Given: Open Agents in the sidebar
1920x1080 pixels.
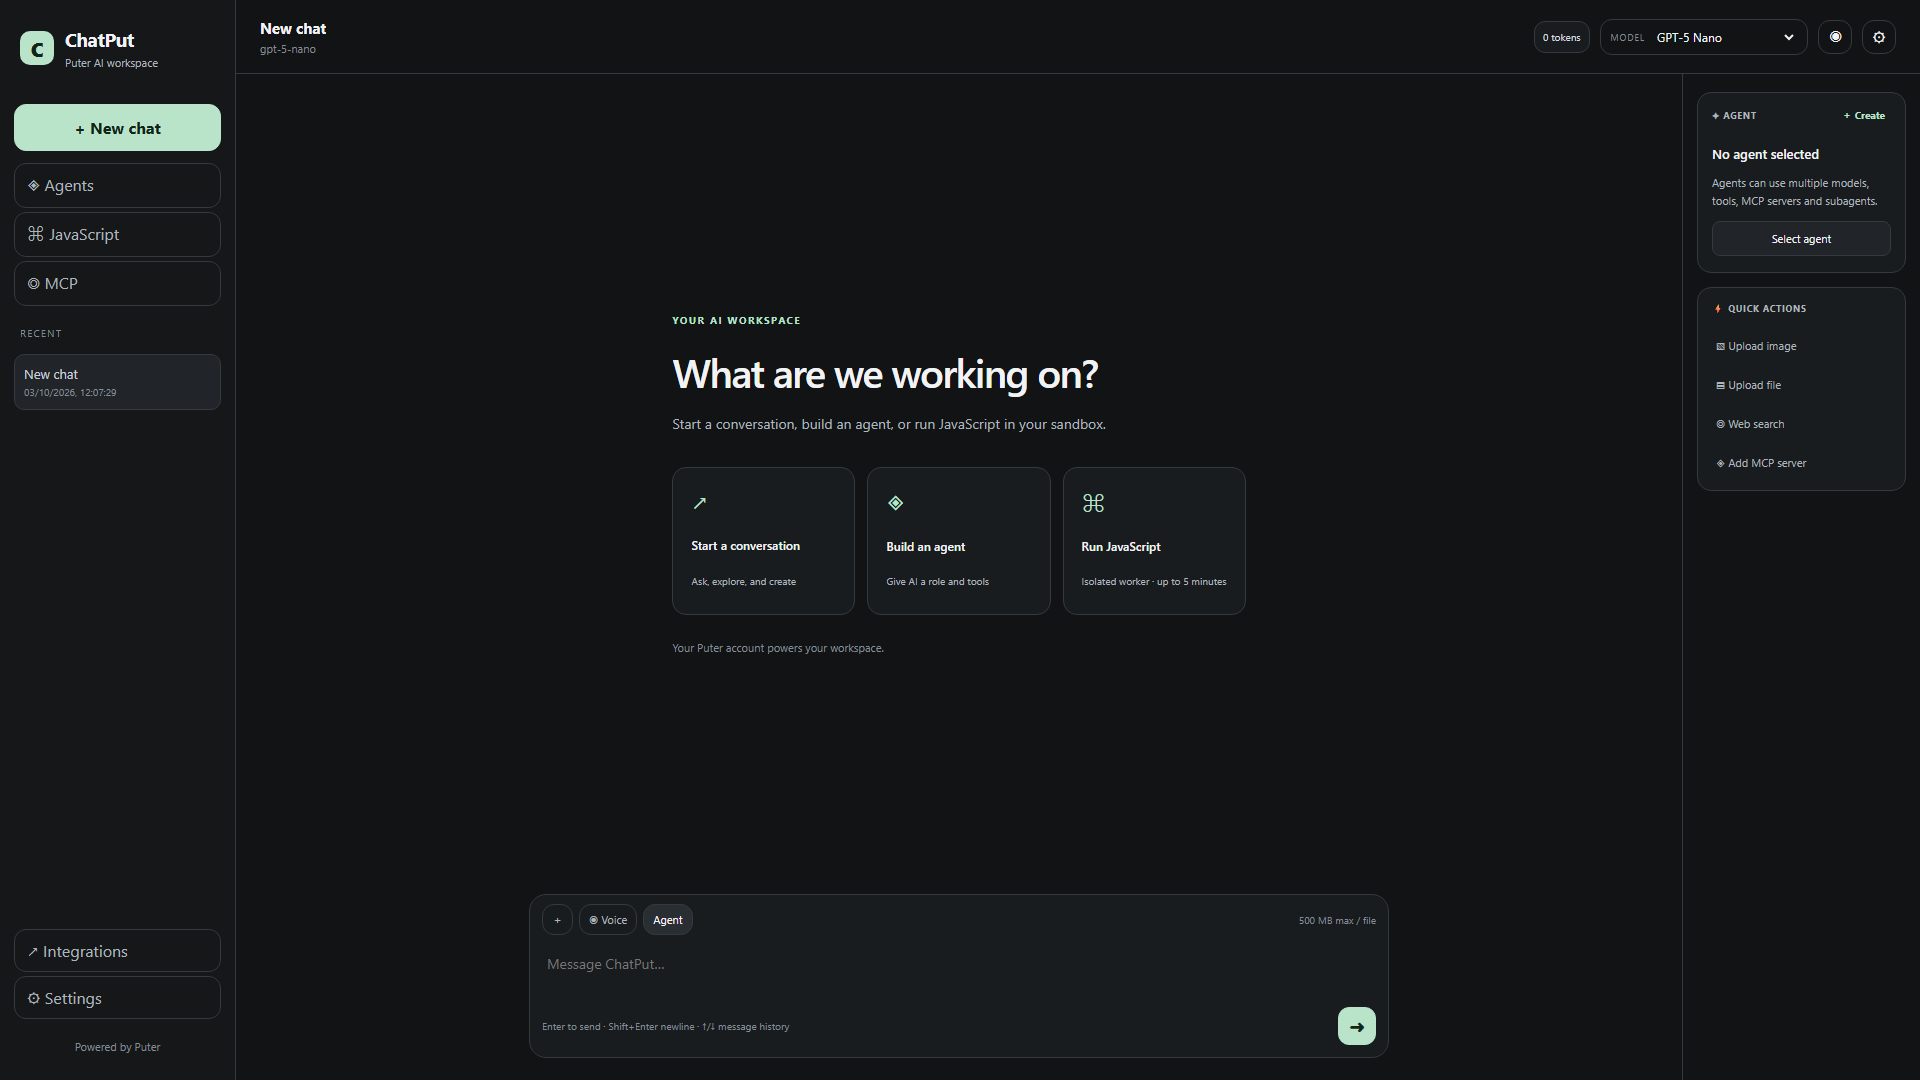Looking at the screenshot, I should click(117, 186).
